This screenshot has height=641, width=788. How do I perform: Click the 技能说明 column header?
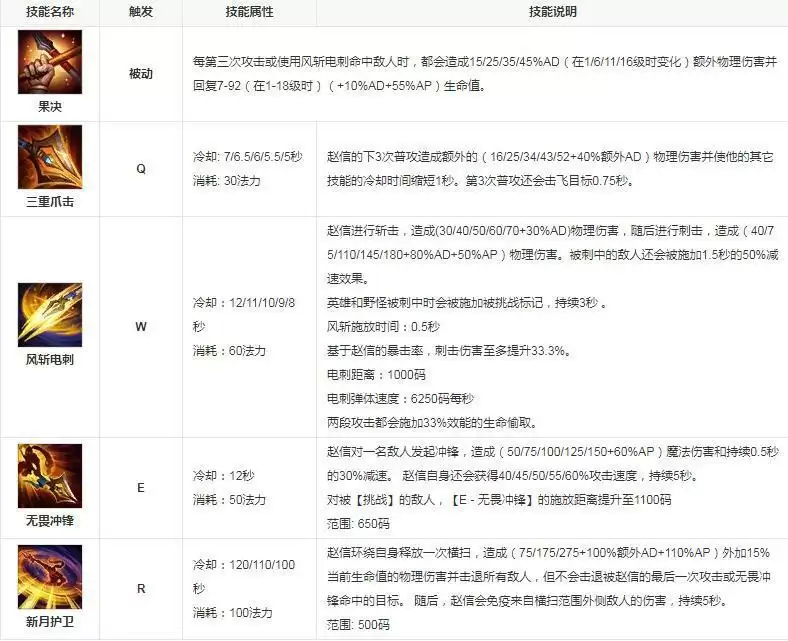552,13
